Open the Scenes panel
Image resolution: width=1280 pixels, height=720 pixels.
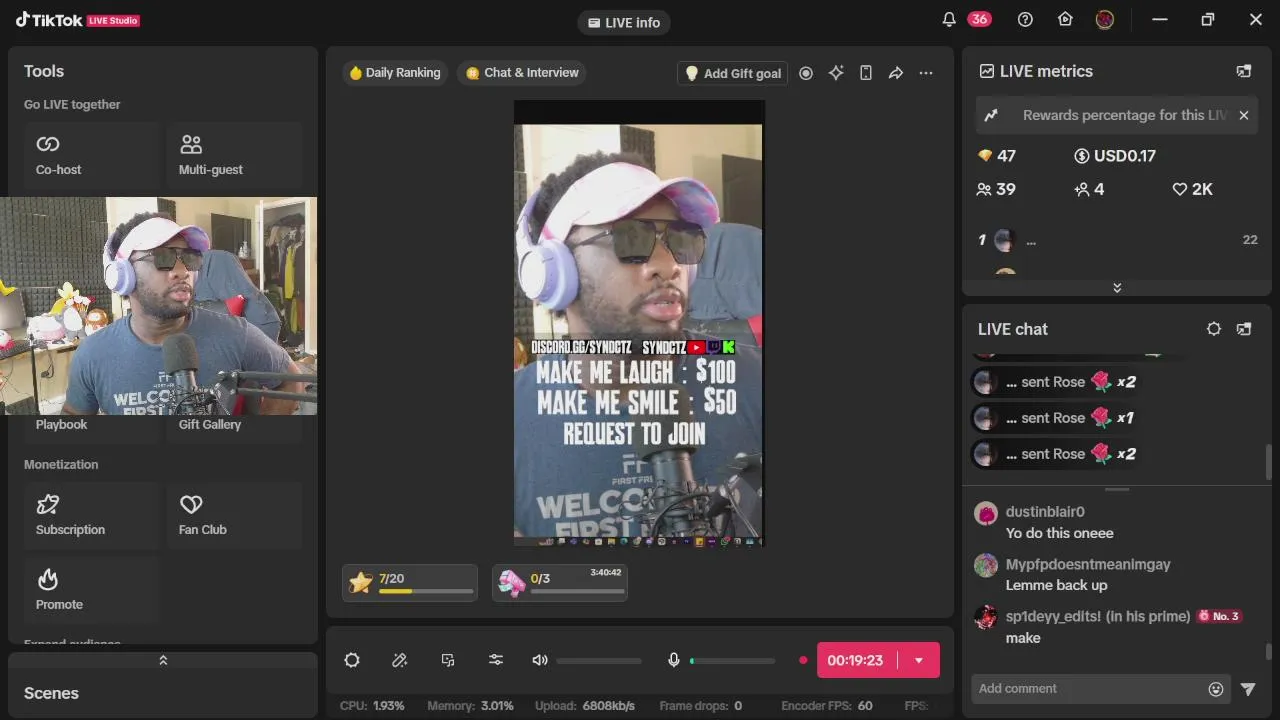[51, 693]
